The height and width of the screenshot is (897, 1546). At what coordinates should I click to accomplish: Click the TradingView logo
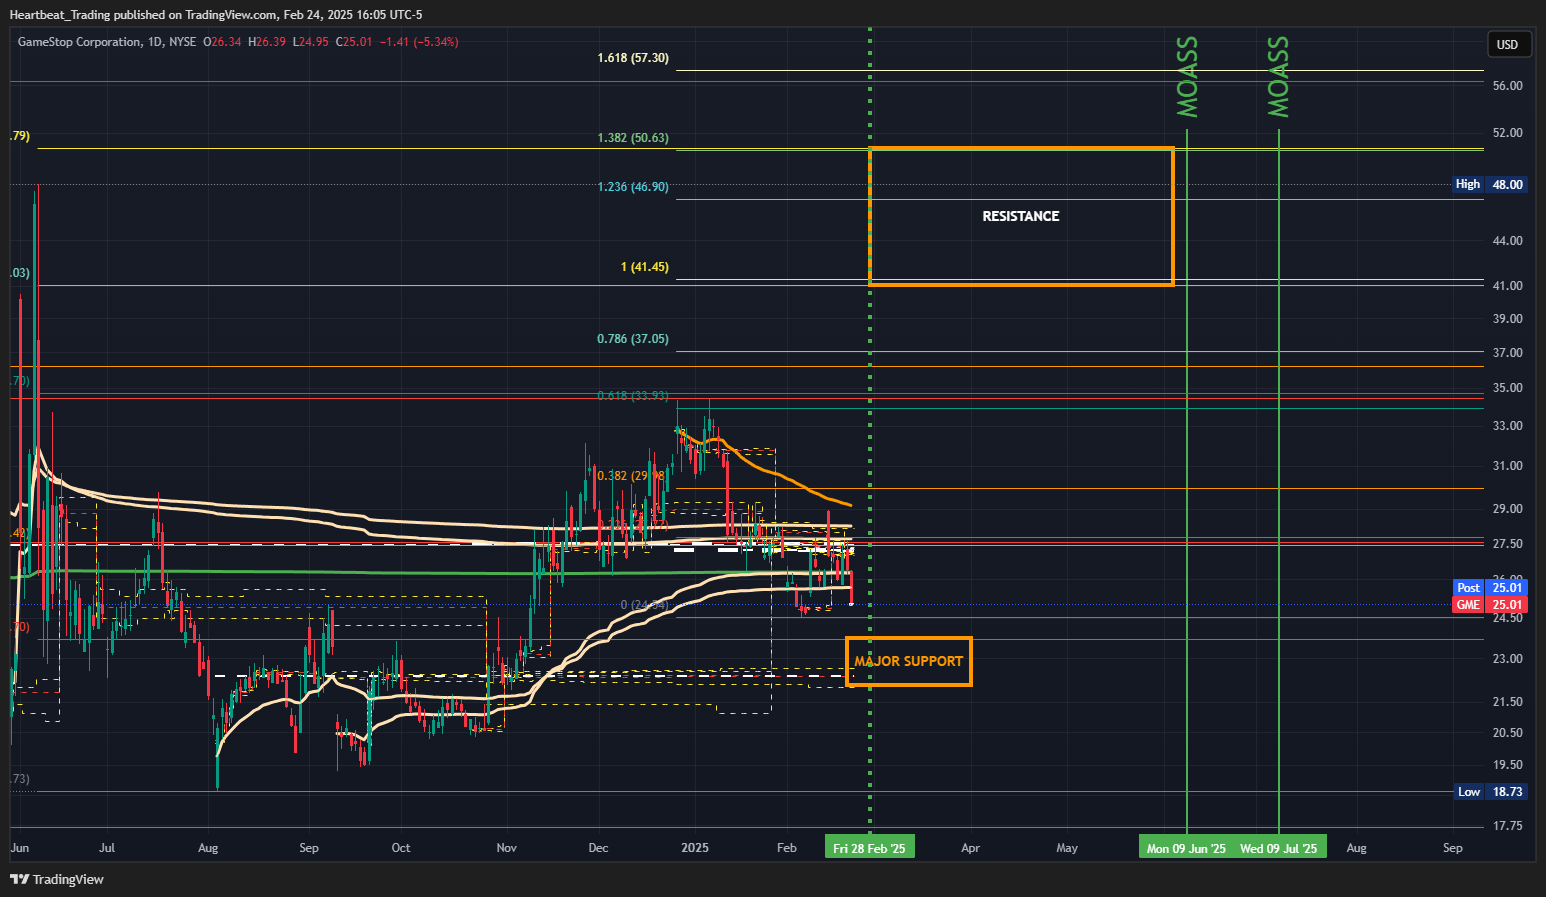pos(57,879)
